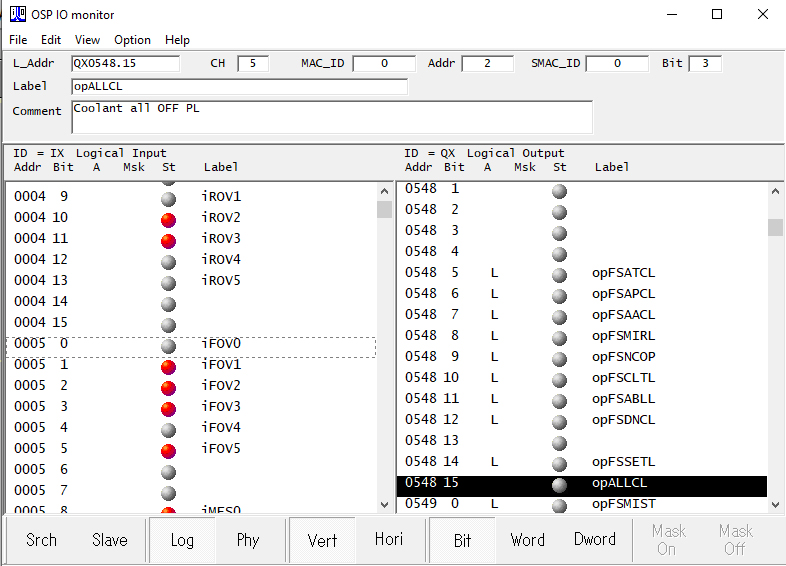The height and width of the screenshot is (566, 786).
Task: Toggle the Log addressing mode button
Action: pos(182,540)
